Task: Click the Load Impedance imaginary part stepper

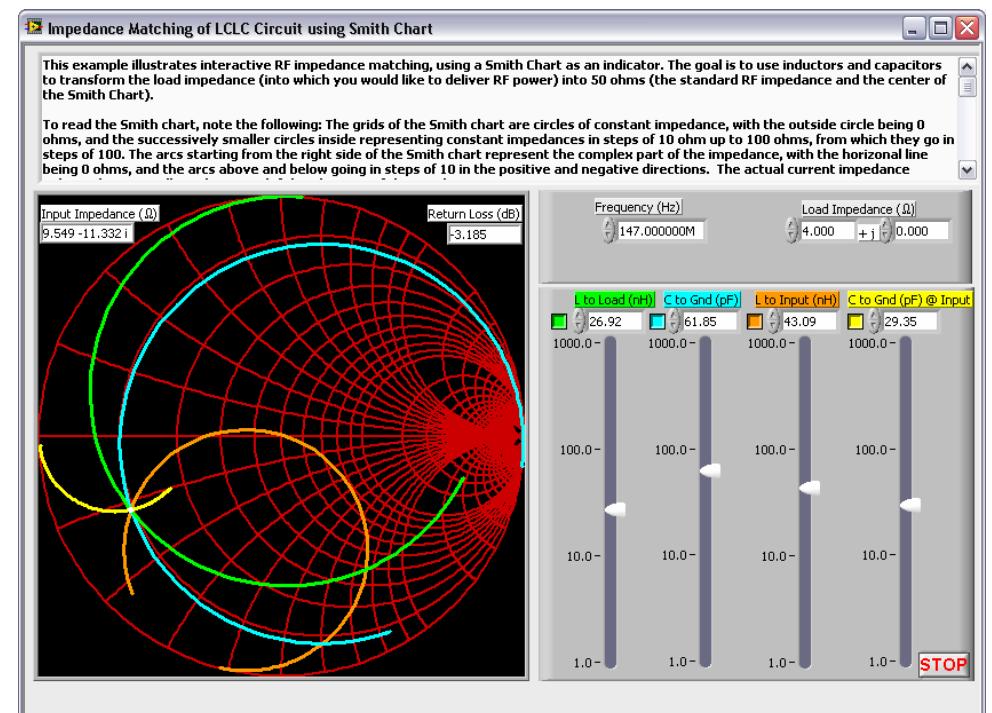Action: (x=886, y=230)
